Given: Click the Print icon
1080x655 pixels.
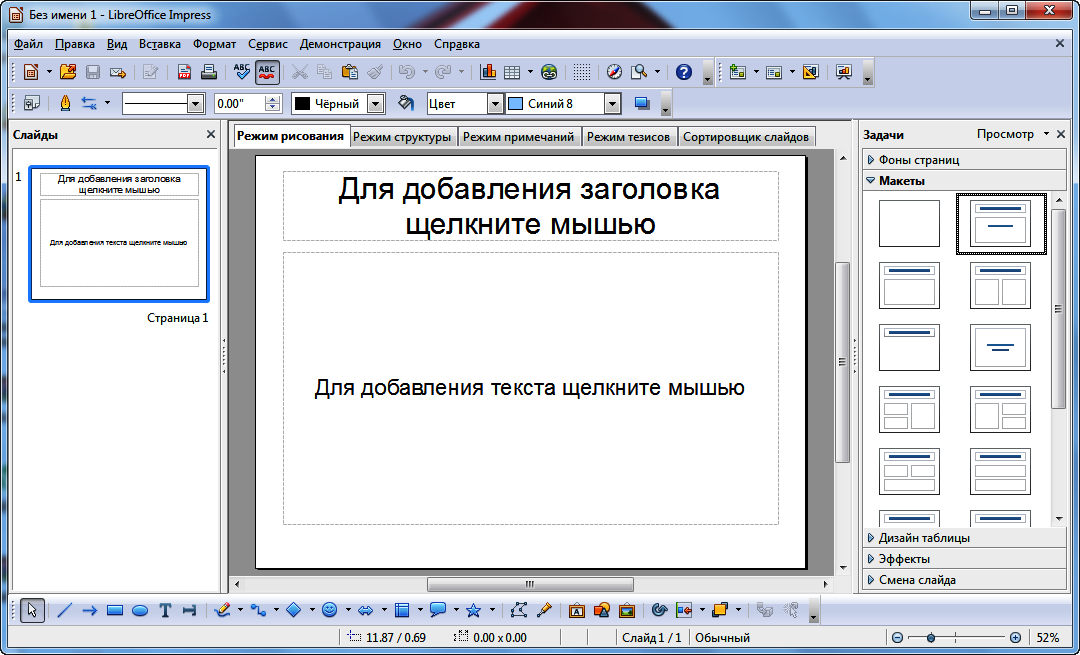Looking at the screenshot, I should point(208,72).
